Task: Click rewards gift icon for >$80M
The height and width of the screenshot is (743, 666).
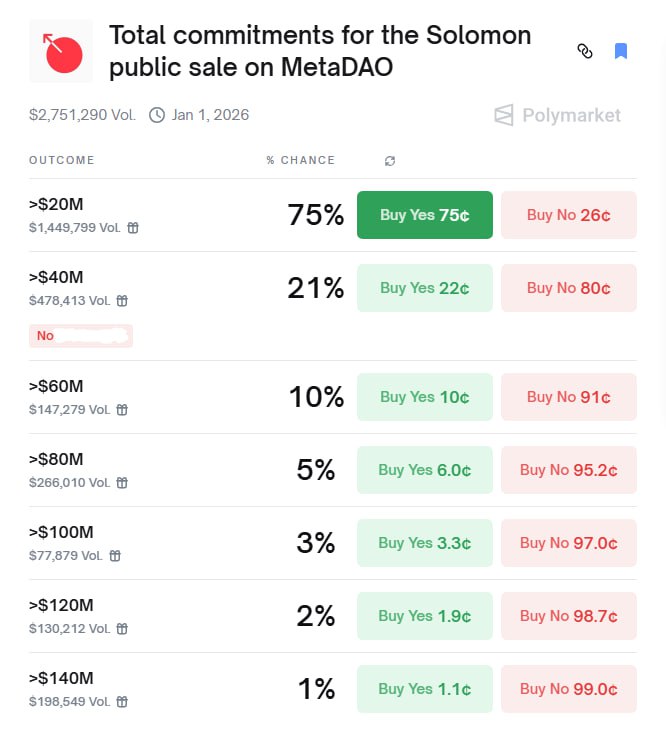Action: pyautogui.click(x=122, y=483)
